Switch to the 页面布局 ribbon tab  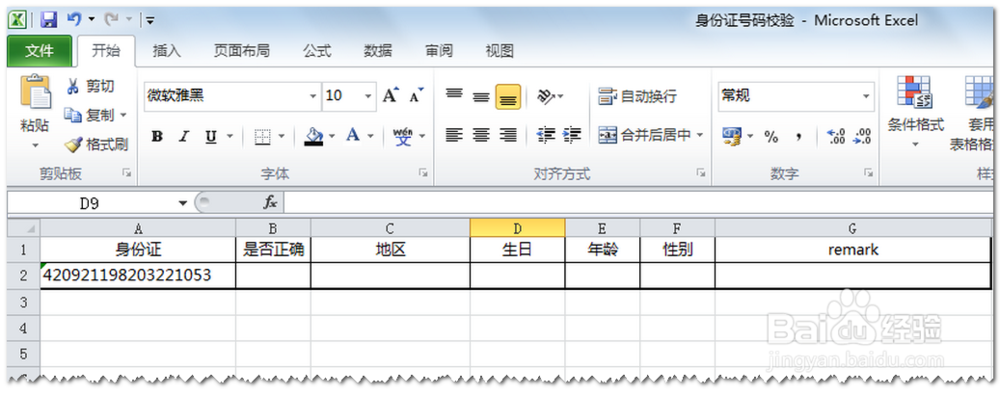(241, 51)
